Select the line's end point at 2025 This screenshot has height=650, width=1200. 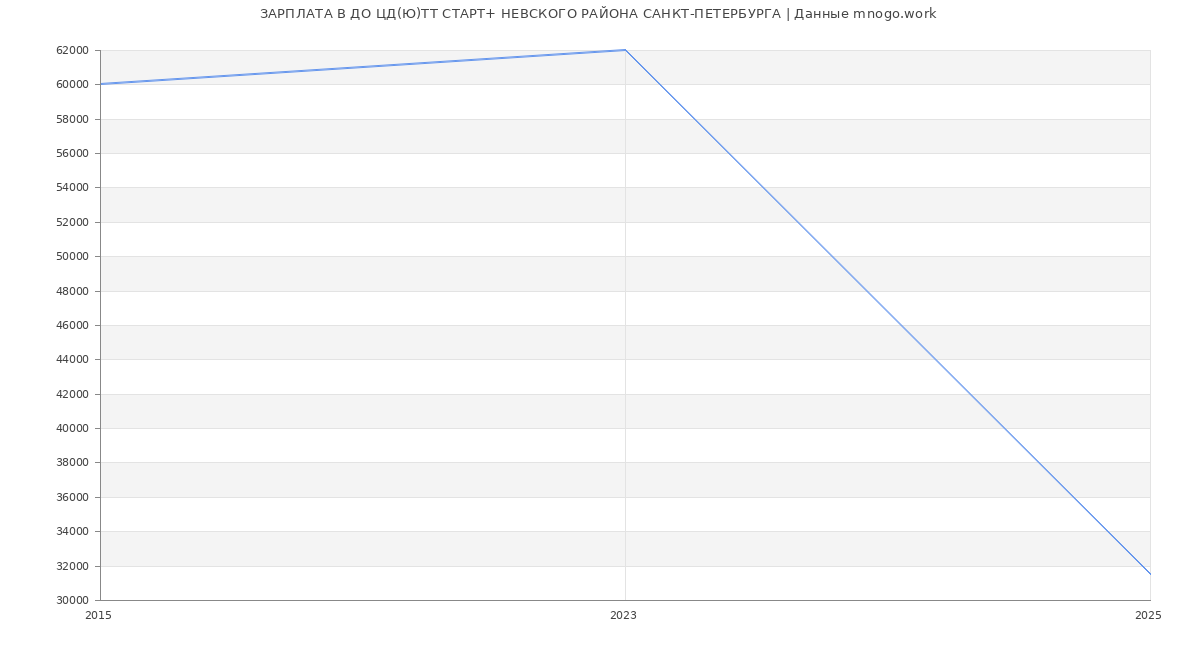(1149, 574)
